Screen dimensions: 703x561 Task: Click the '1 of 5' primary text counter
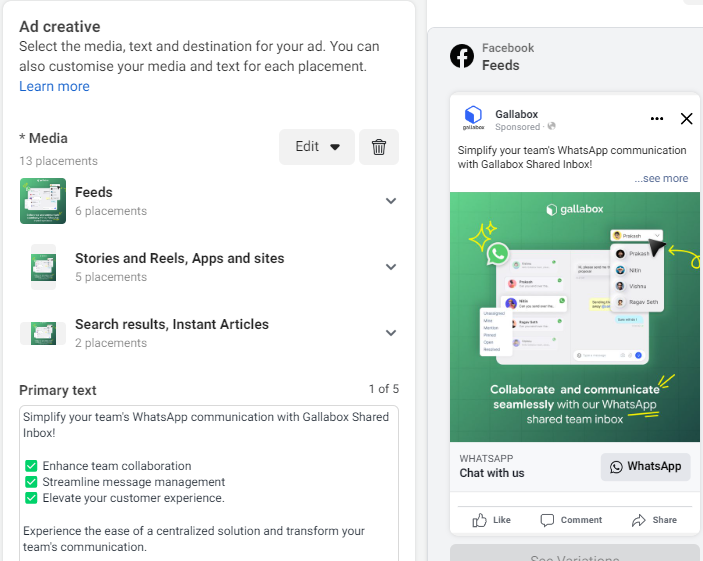tap(384, 389)
